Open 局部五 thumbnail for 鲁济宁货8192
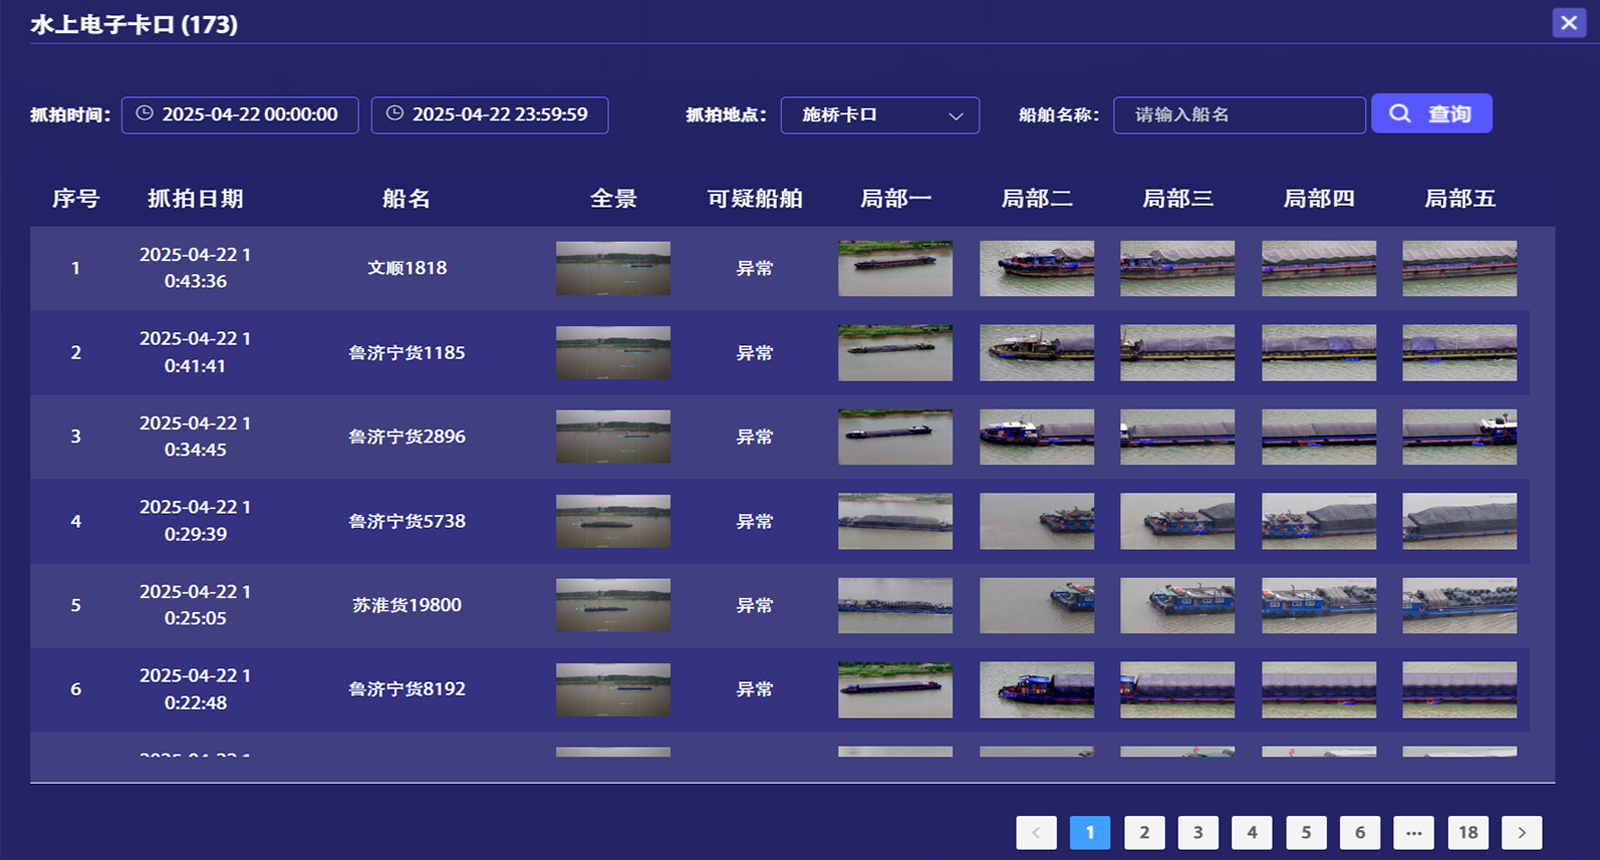This screenshot has width=1600, height=860. (1459, 689)
